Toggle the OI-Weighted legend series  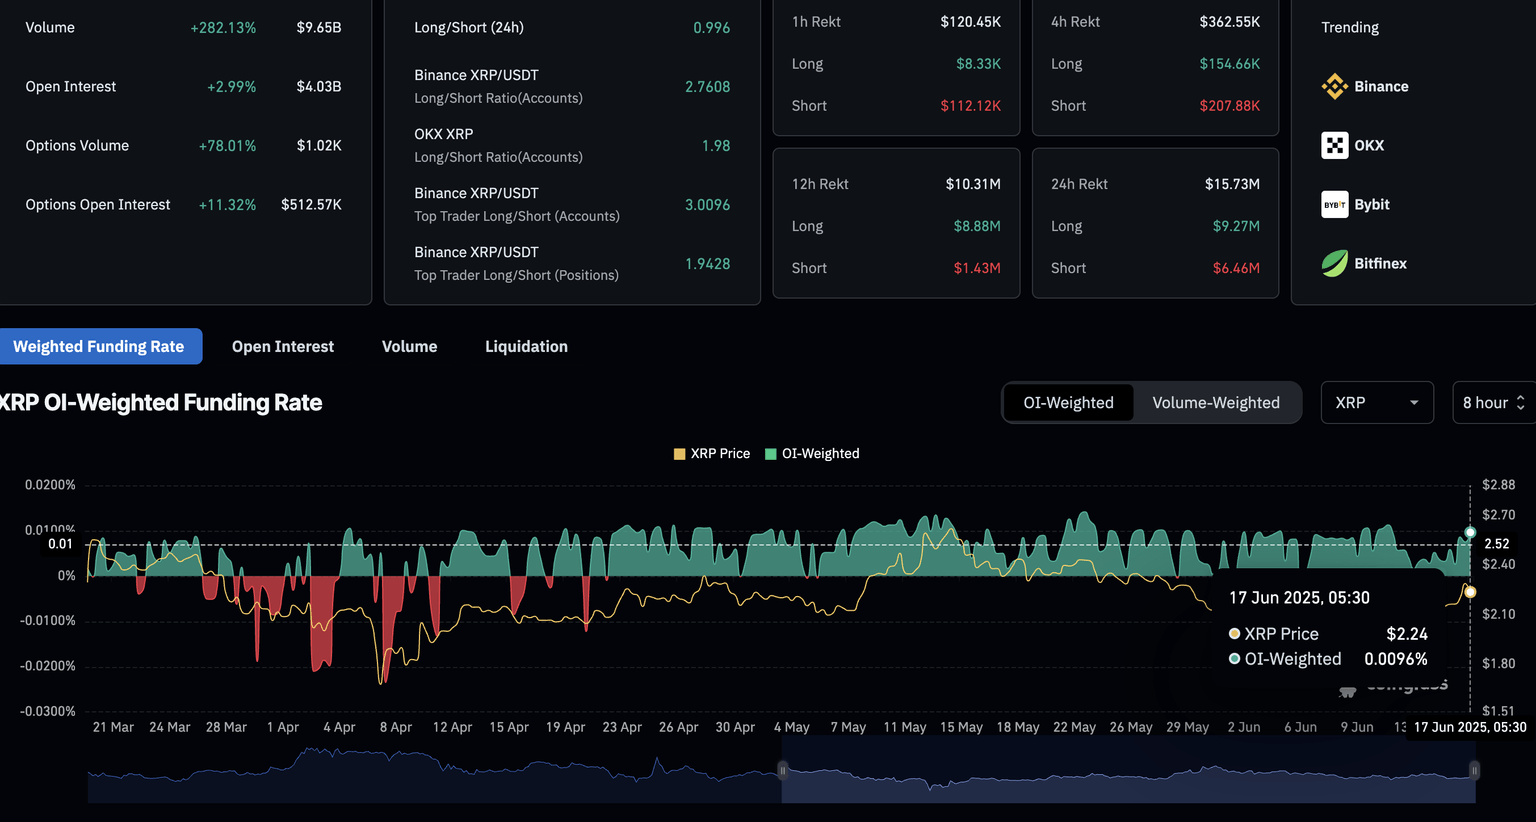[x=812, y=454]
